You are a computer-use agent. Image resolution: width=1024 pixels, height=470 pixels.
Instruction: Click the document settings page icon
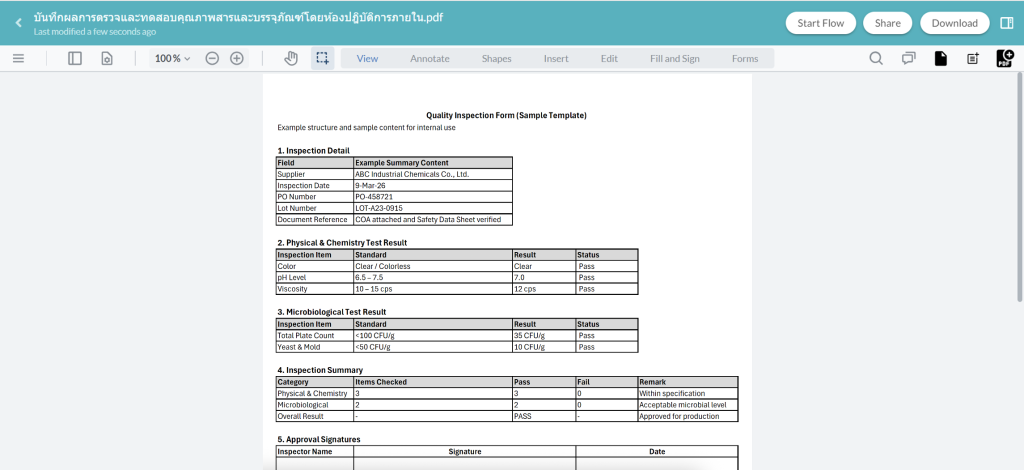coord(106,58)
